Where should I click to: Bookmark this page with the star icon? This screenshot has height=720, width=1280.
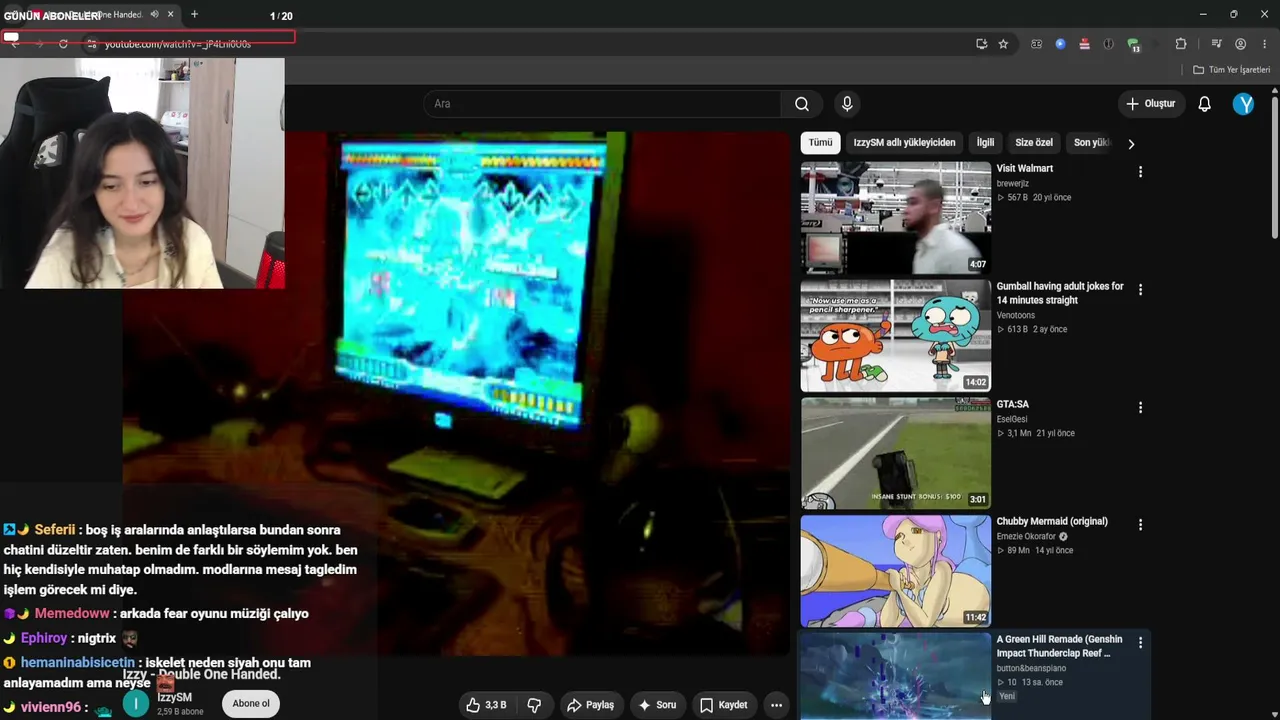(1003, 44)
